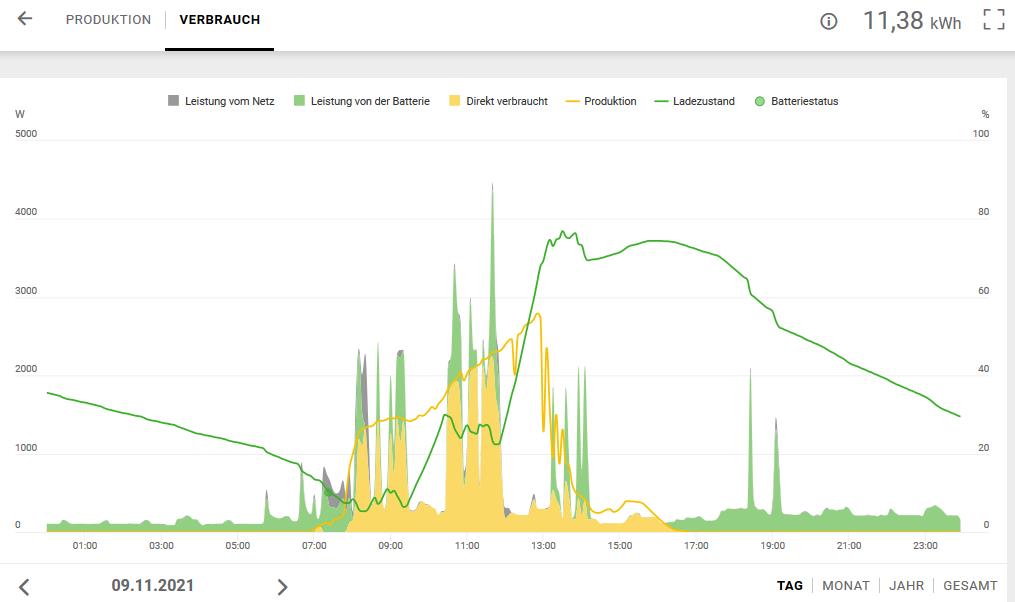The height and width of the screenshot is (602, 1015).
Task: Go to the previous day arrow
Action: point(24,587)
